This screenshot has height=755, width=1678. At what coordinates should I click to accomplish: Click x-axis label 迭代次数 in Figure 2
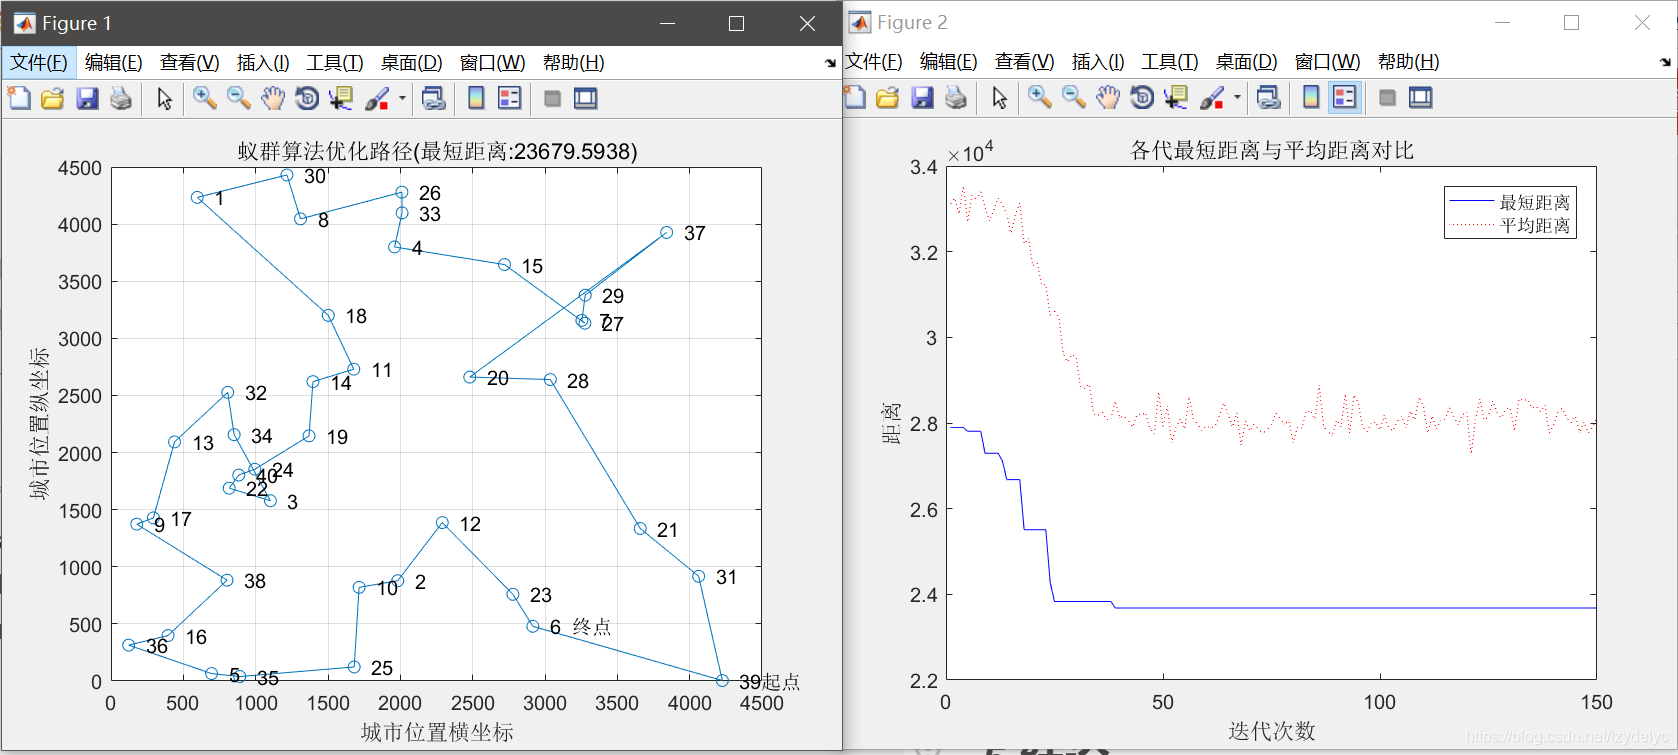tap(1272, 731)
